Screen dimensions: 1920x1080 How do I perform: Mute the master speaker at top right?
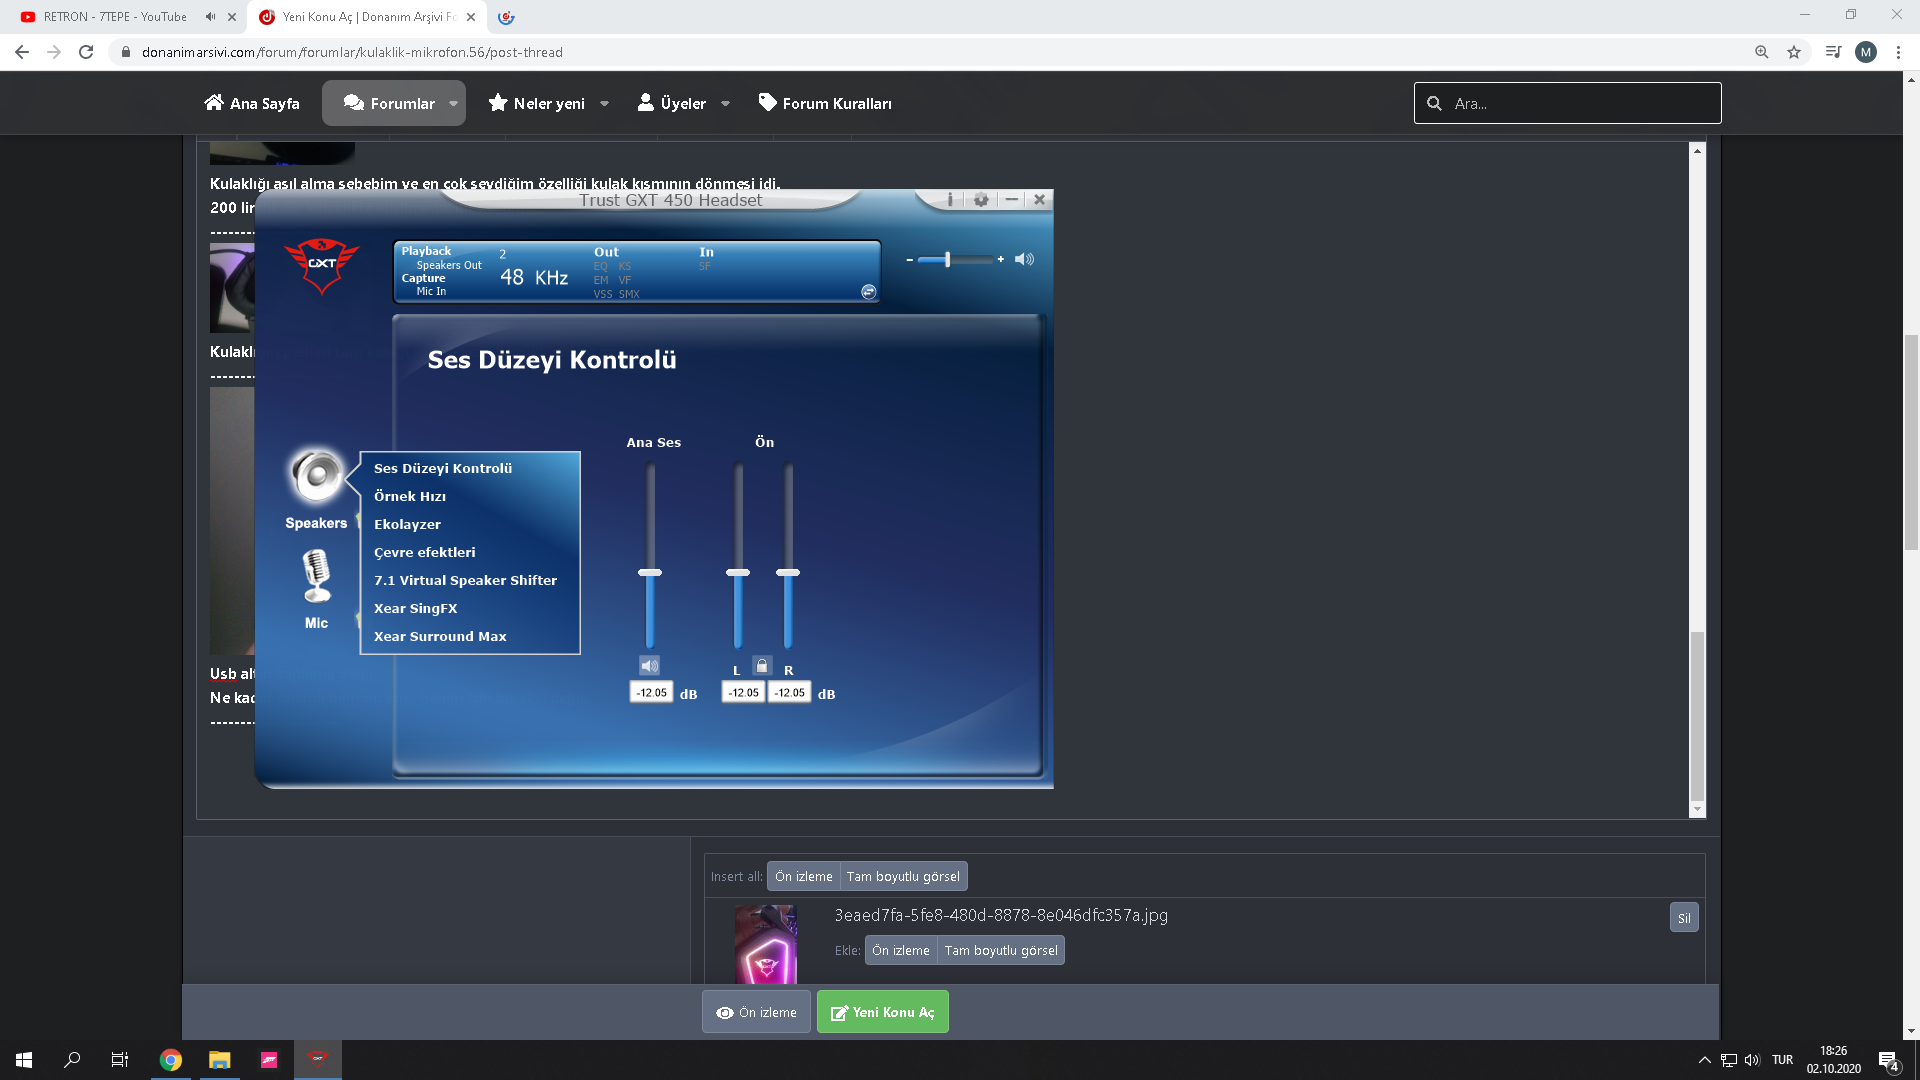click(x=1024, y=259)
